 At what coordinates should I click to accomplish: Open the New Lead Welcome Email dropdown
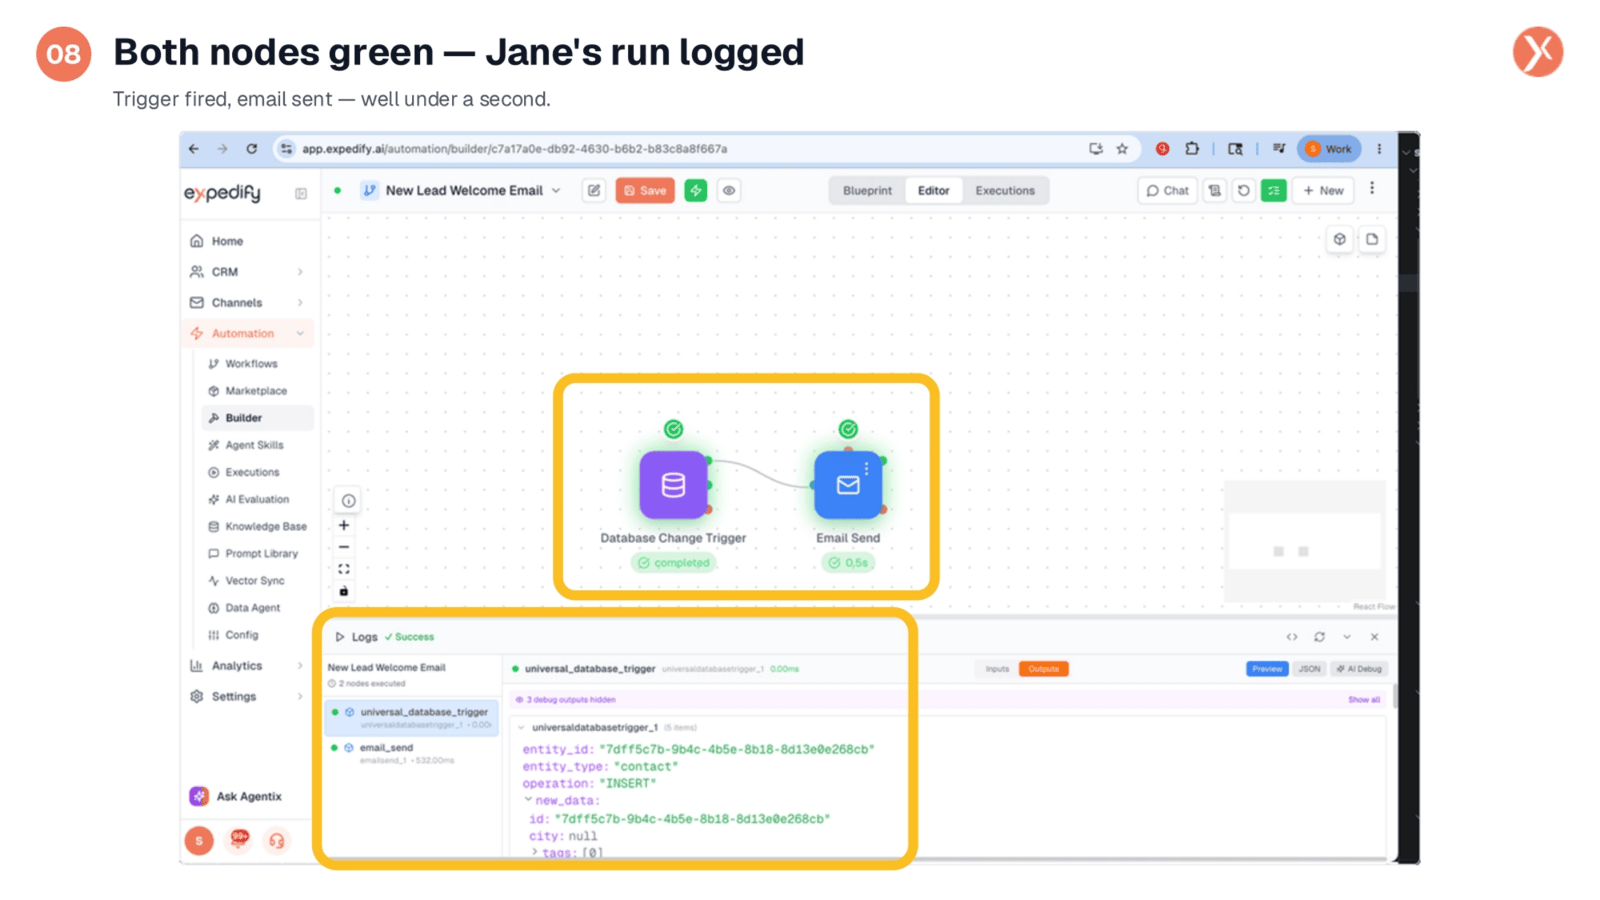click(x=556, y=191)
